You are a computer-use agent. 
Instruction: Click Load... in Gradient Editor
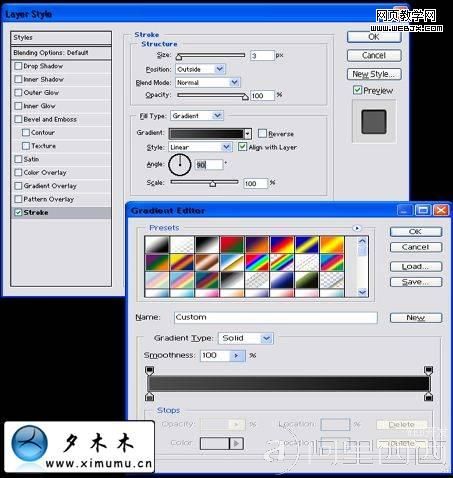click(416, 267)
